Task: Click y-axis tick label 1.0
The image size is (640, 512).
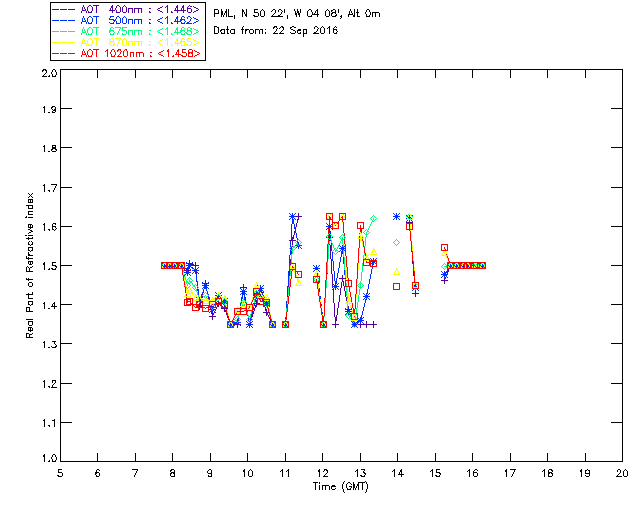Action: (x=49, y=458)
